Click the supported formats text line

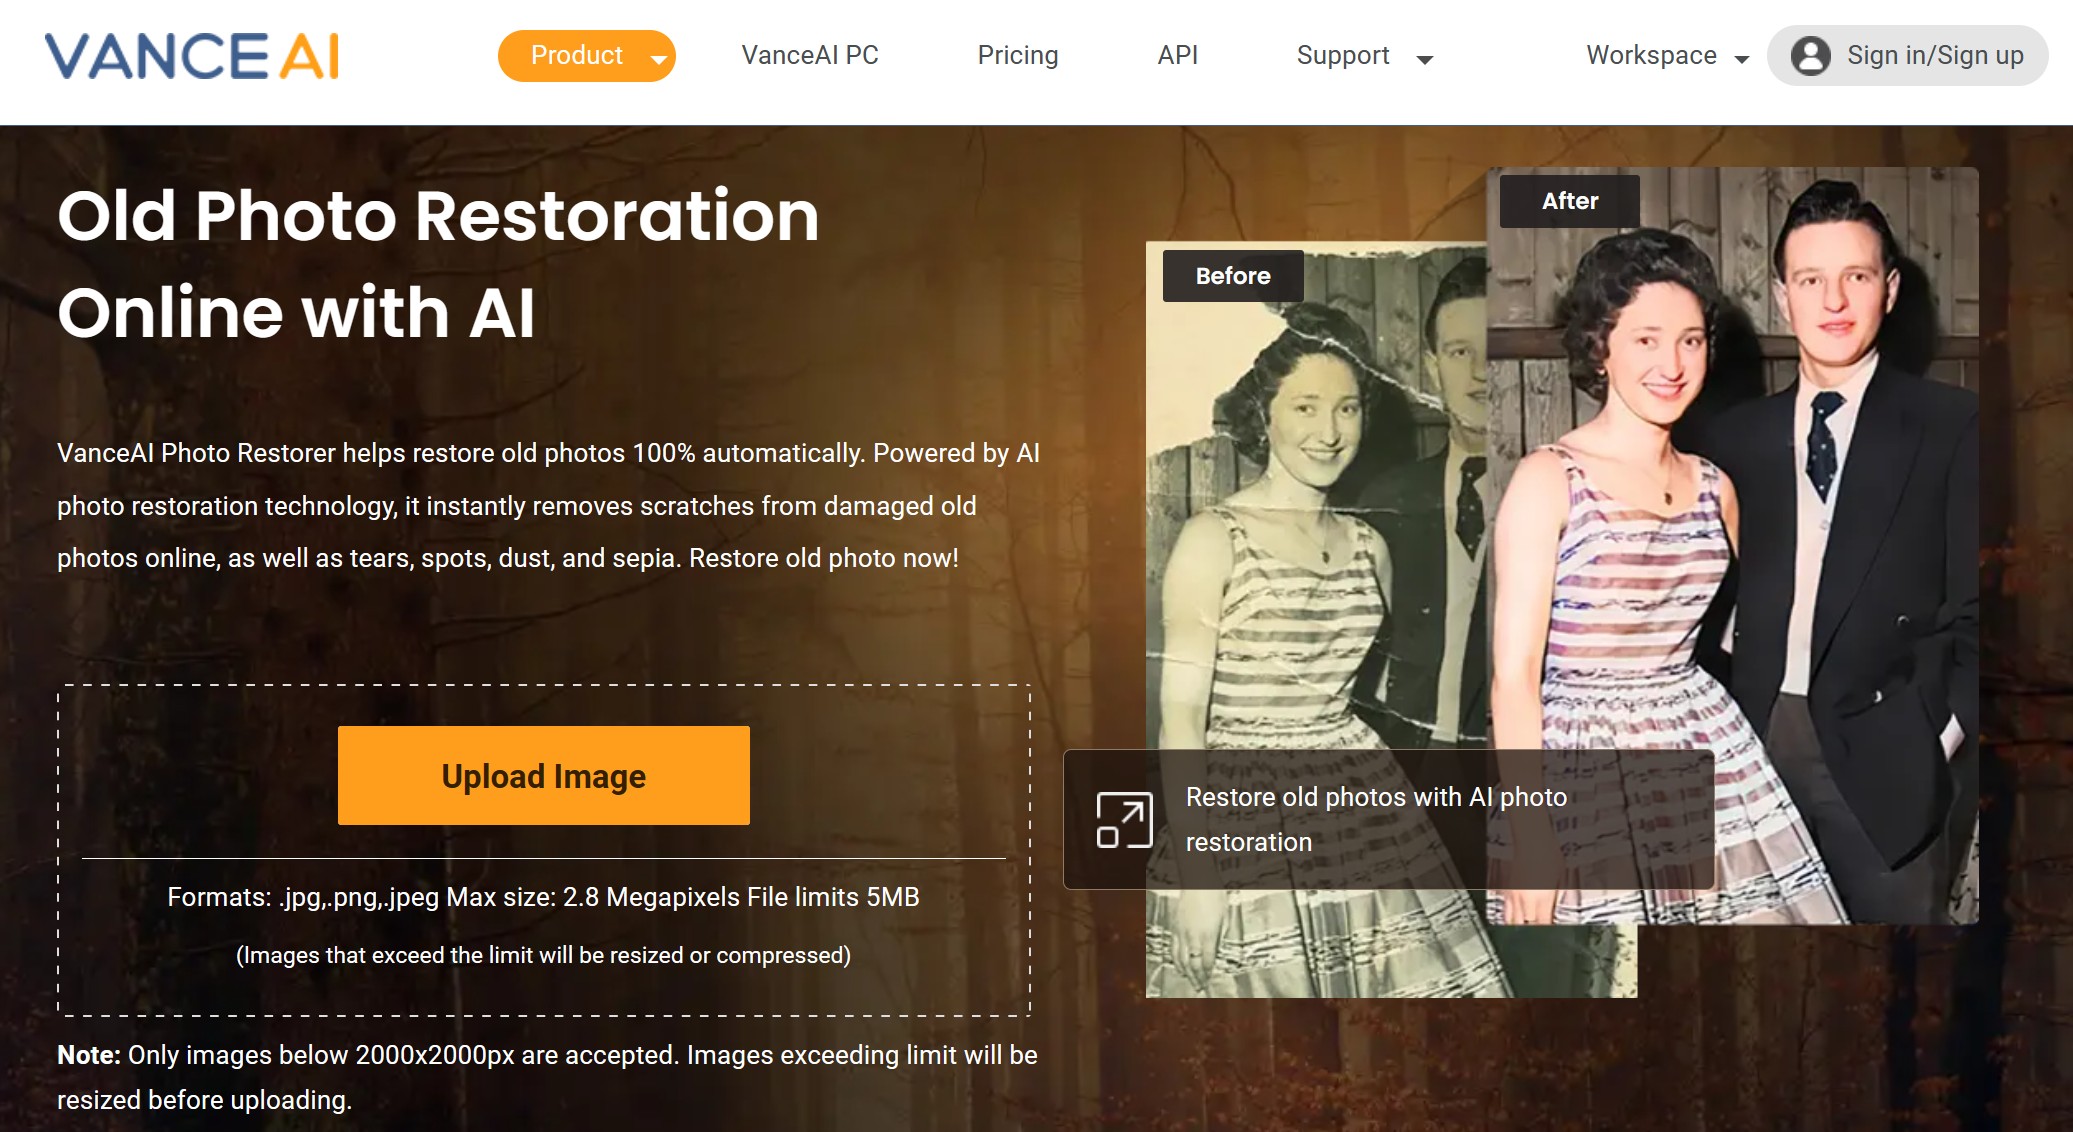pyautogui.click(x=543, y=898)
